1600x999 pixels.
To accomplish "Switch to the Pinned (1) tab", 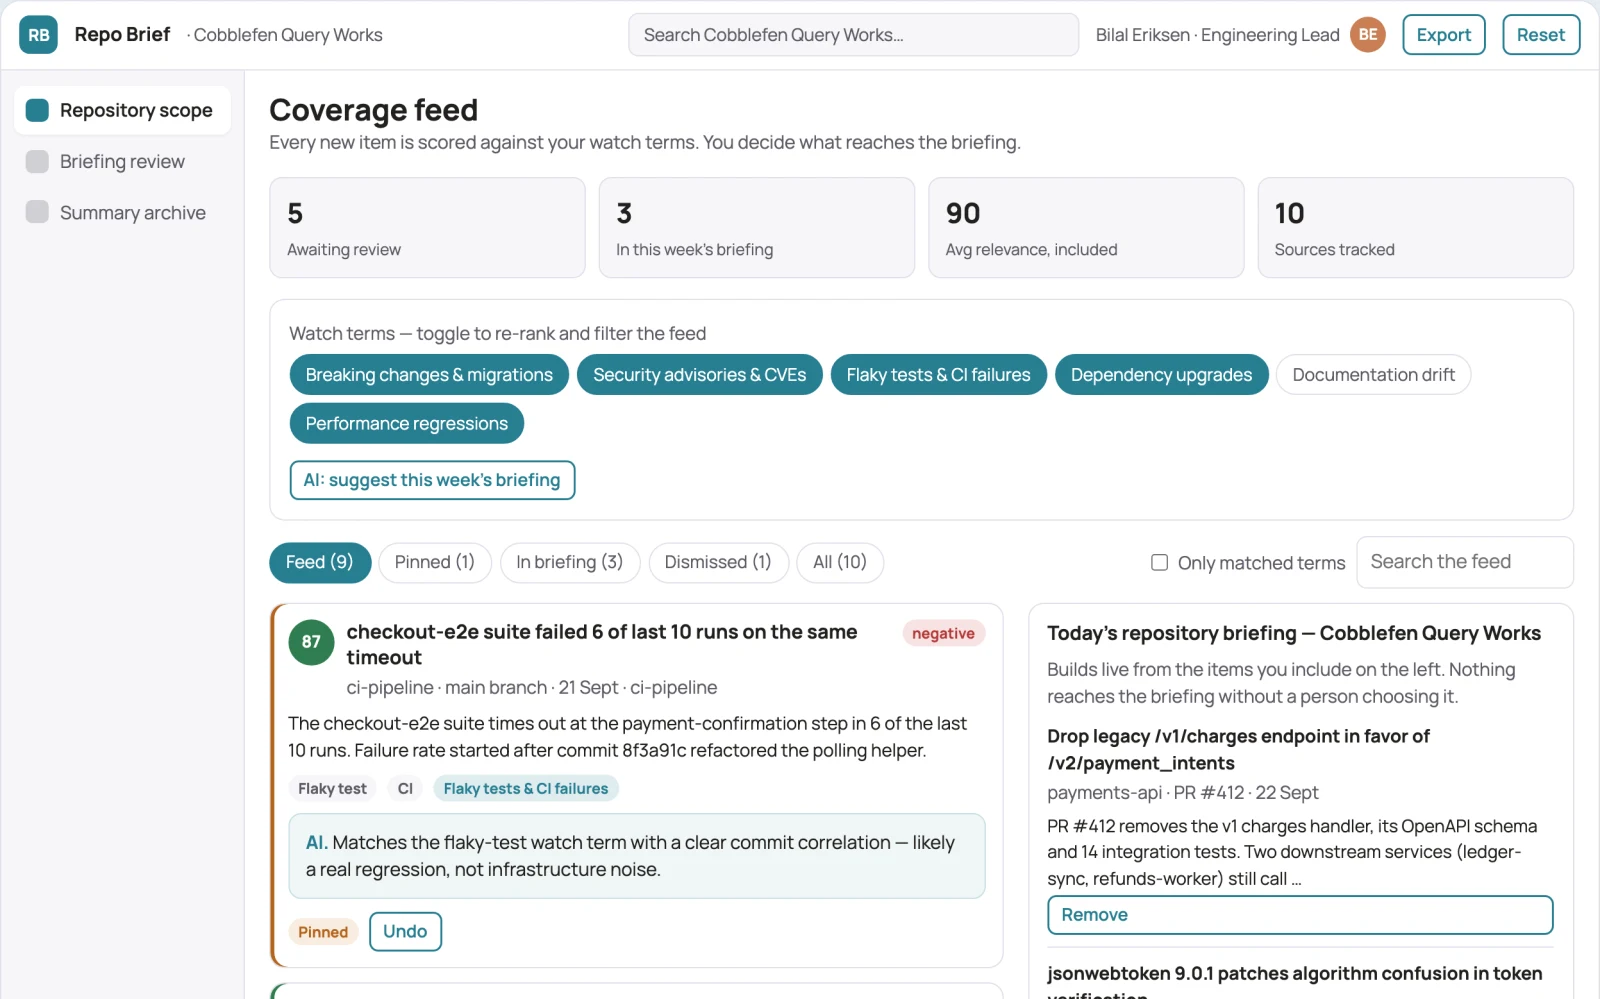I will pos(434,562).
